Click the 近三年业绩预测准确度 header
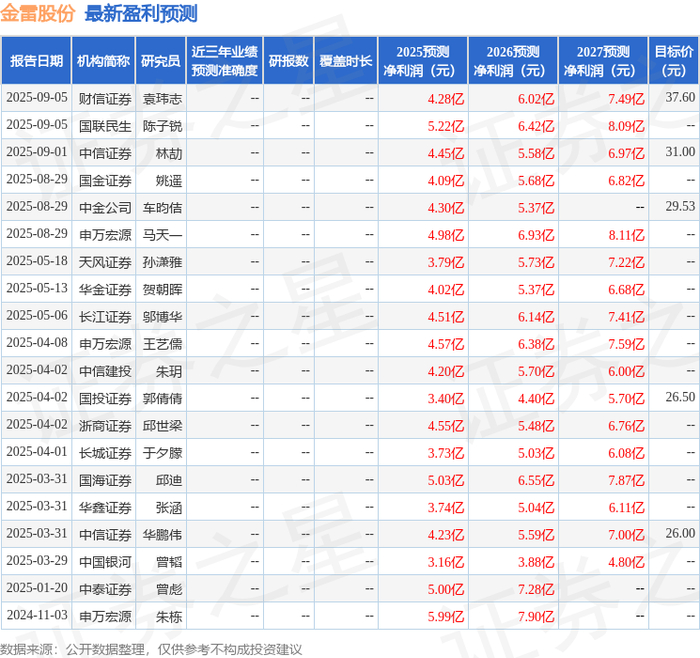This screenshot has height=658, width=700. pyautogui.click(x=225, y=61)
